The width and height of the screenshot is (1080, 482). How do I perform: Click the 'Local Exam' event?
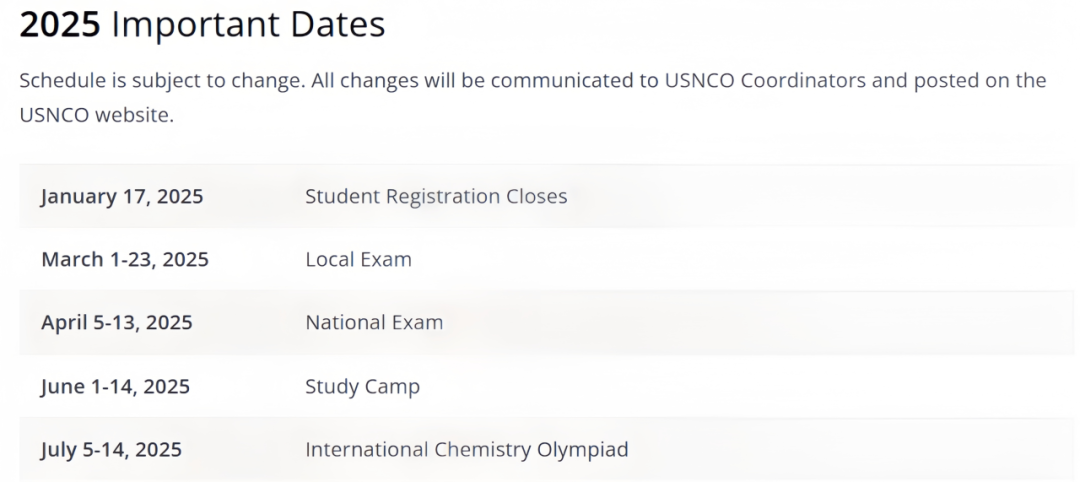point(358,260)
